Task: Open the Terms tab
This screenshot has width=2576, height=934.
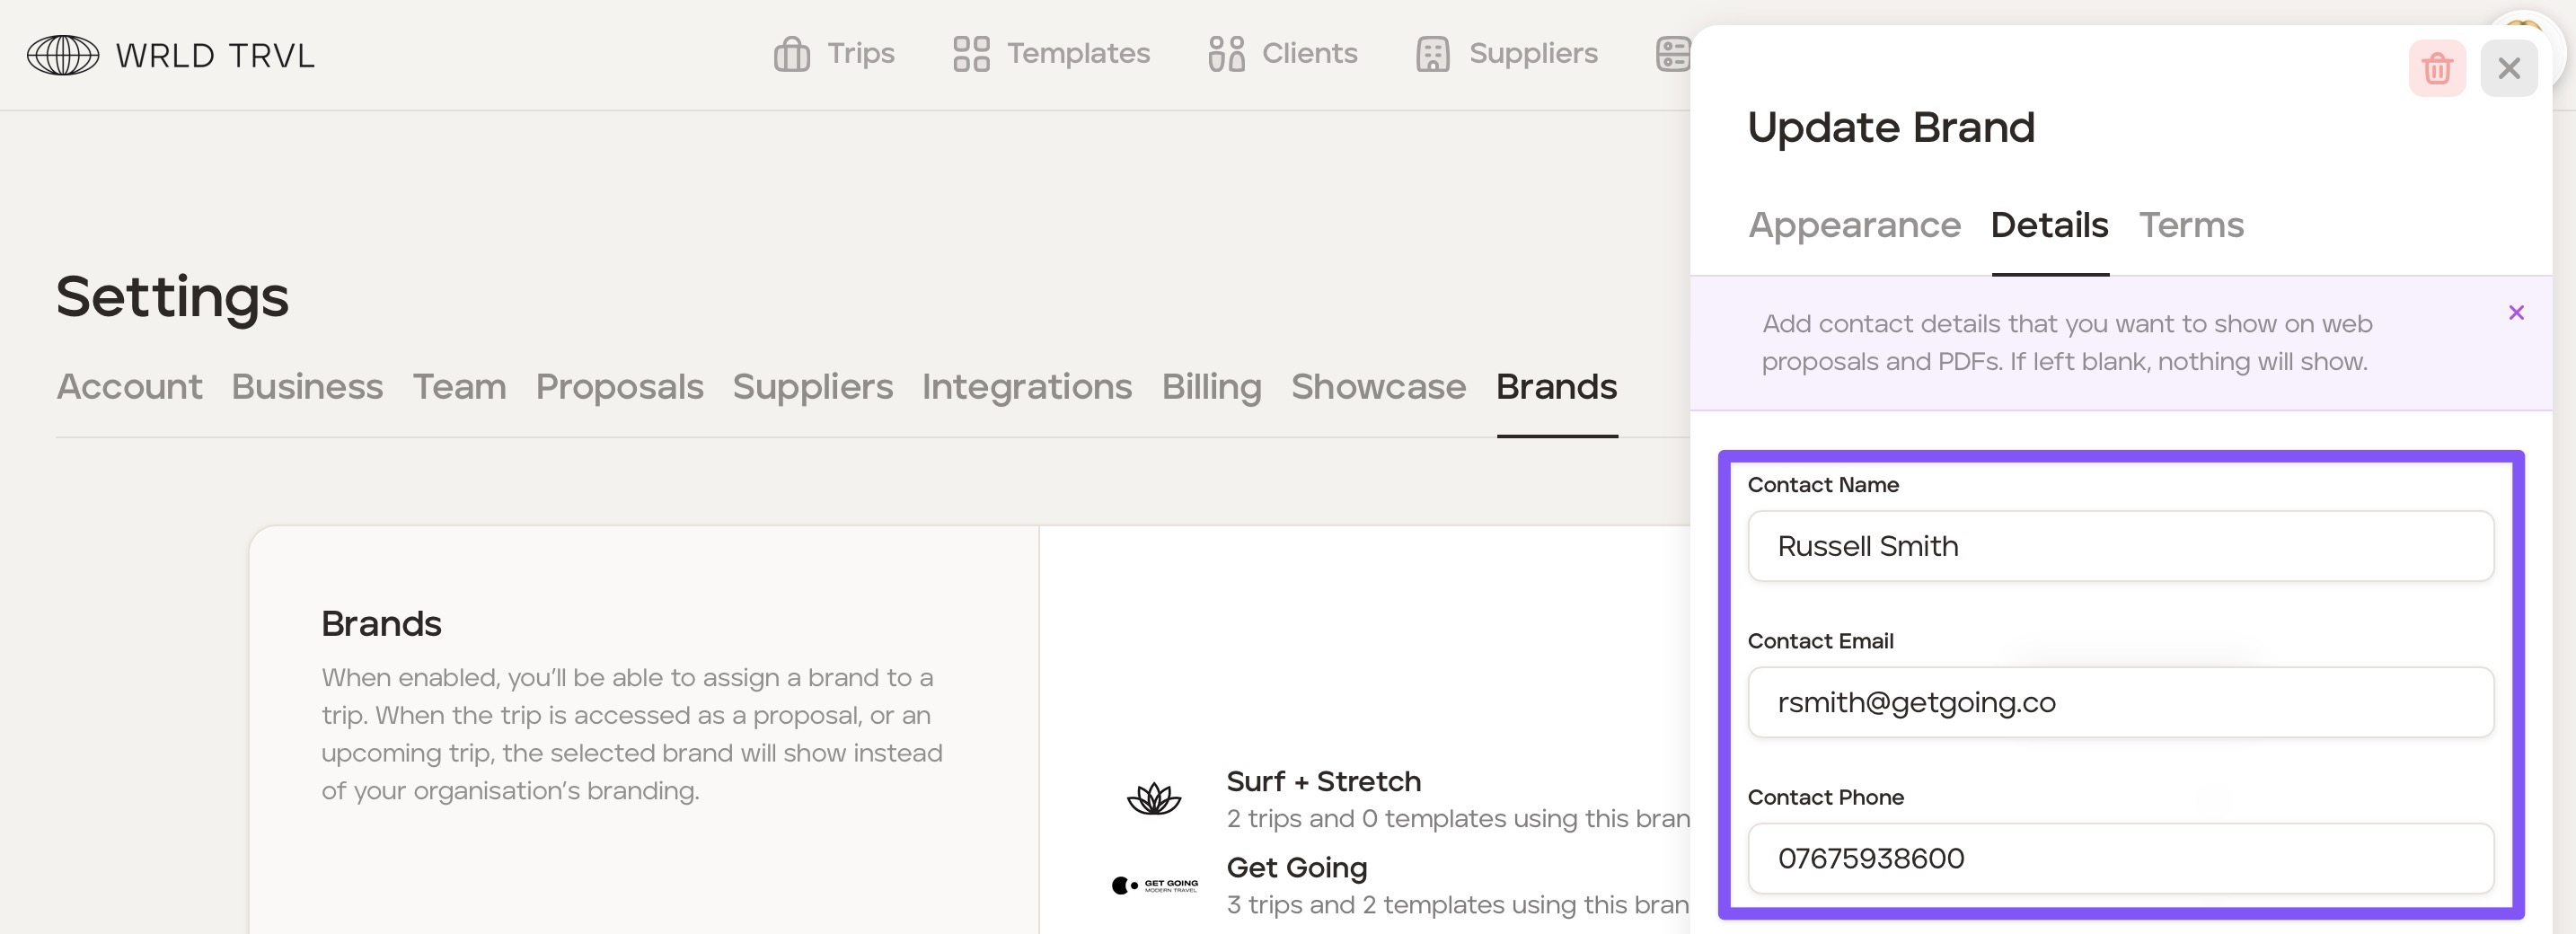Action: coord(2191,226)
